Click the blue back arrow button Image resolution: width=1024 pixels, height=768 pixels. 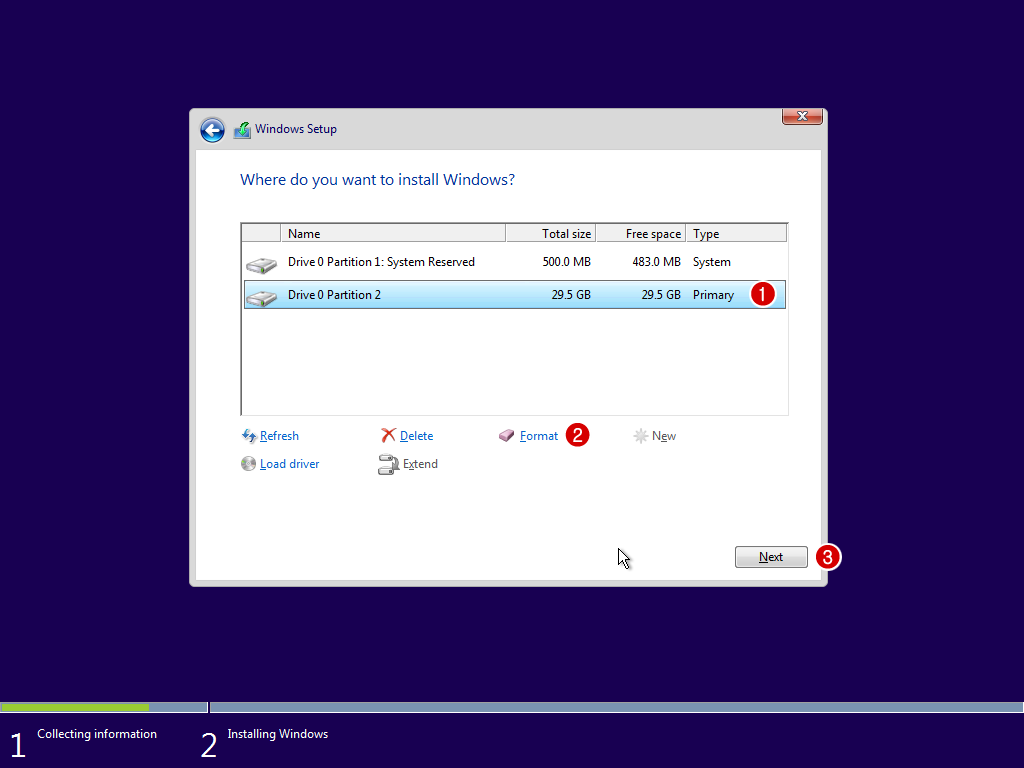tap(212, 130)
